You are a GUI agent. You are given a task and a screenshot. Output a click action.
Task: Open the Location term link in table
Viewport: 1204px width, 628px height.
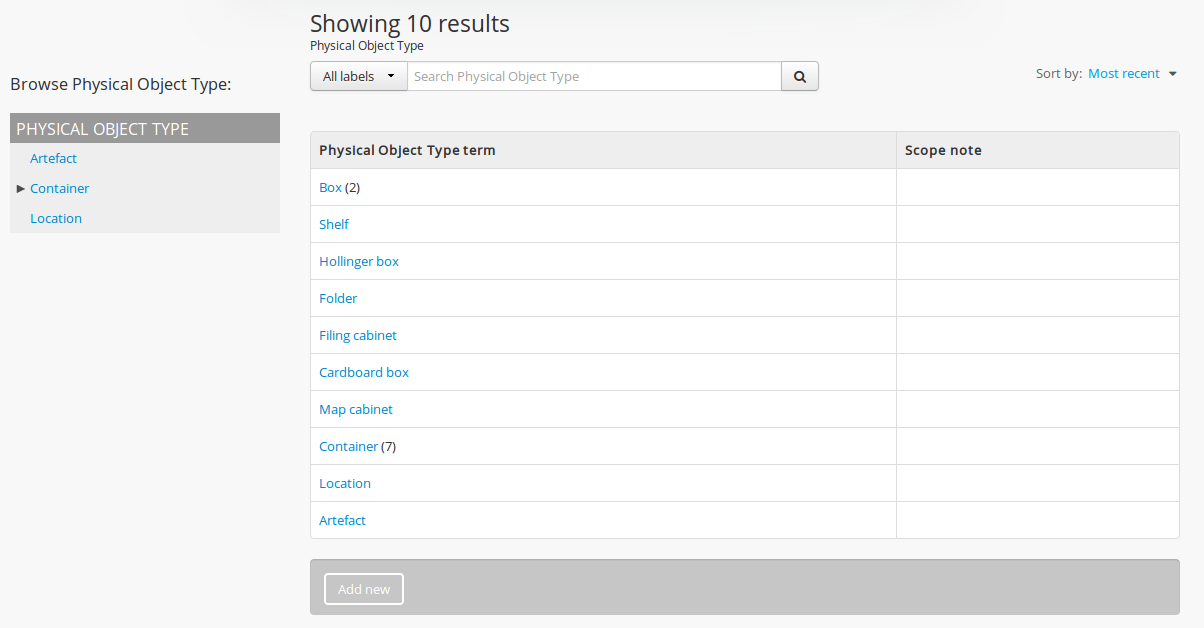345,483
